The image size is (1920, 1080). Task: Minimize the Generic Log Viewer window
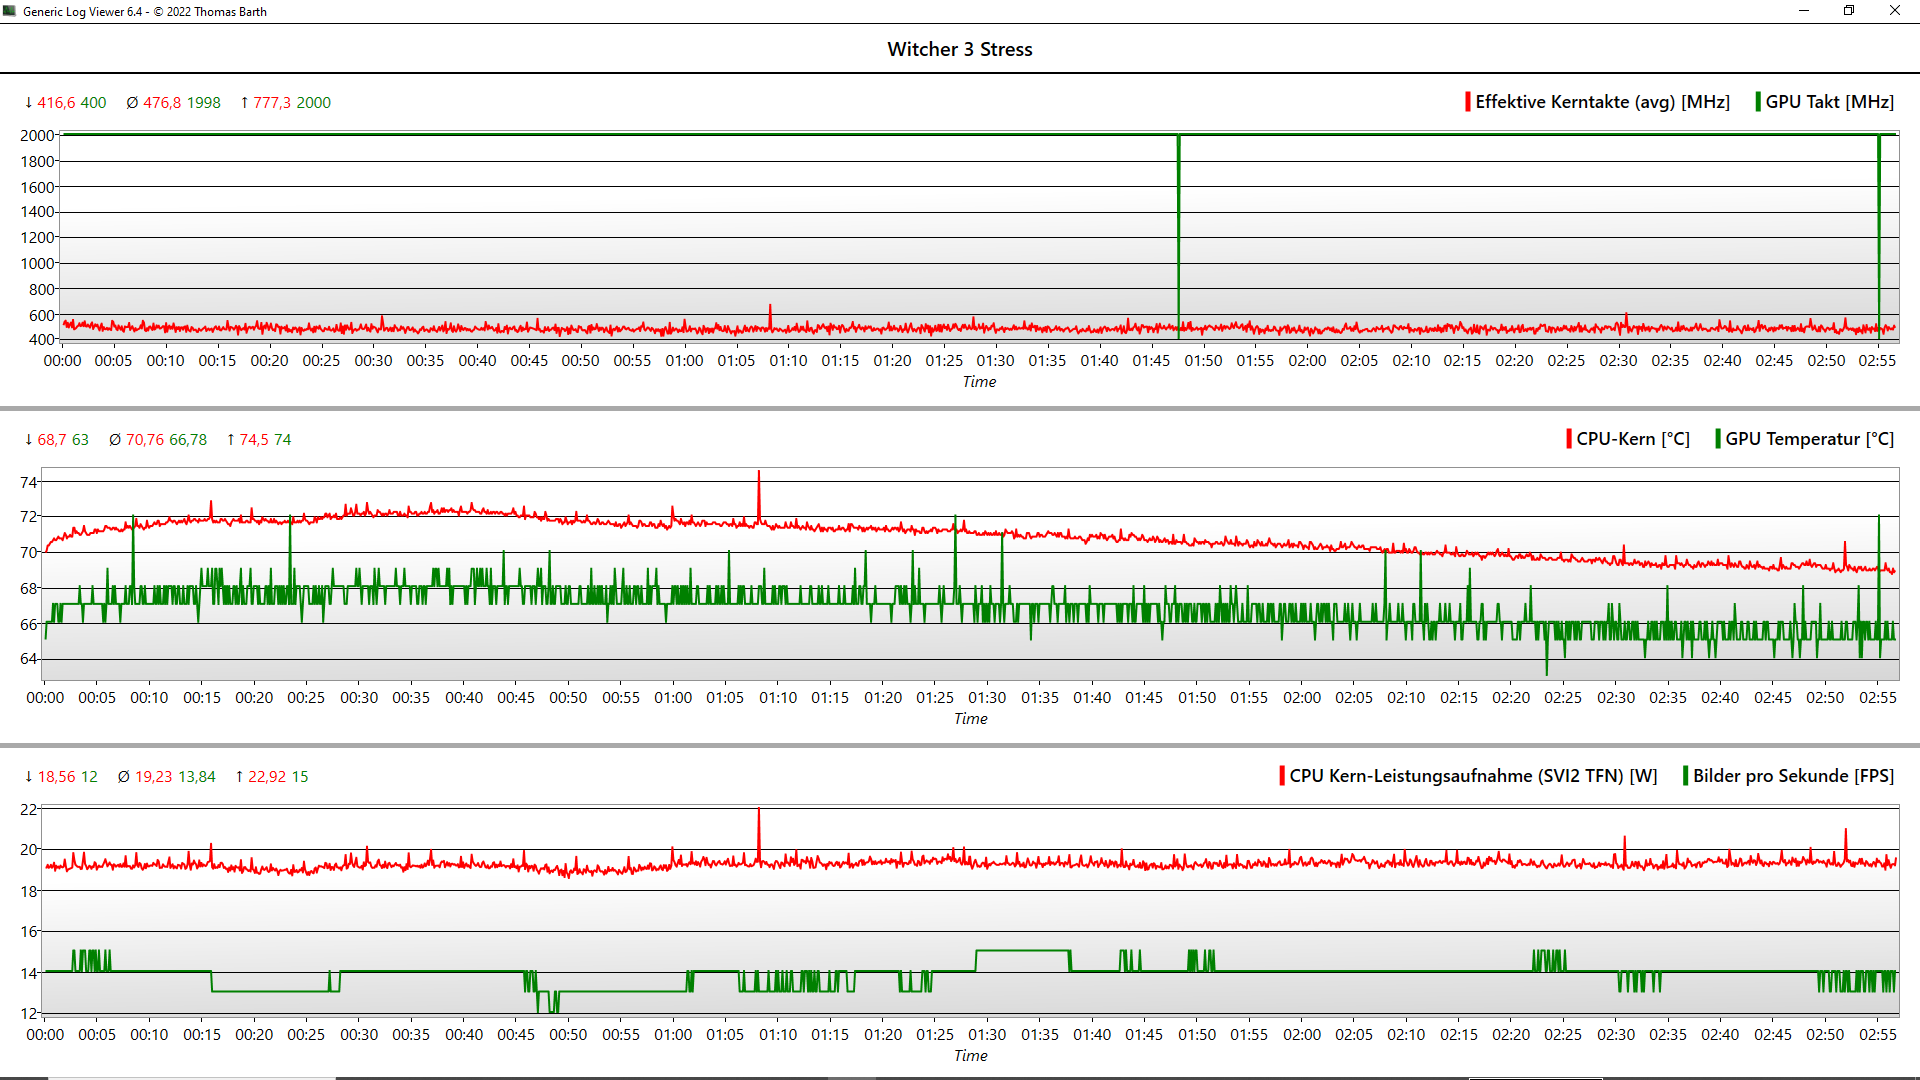coord(1803,11)
